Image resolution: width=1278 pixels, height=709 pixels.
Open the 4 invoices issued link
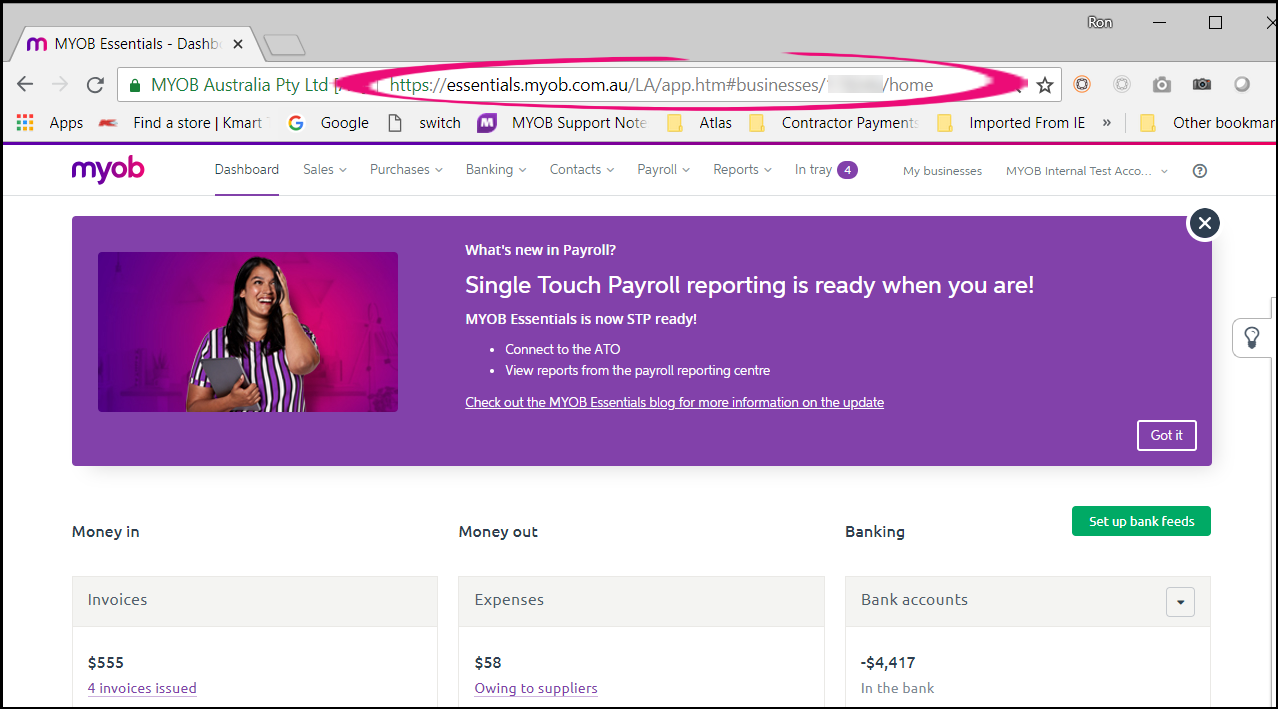pos(142,688)
